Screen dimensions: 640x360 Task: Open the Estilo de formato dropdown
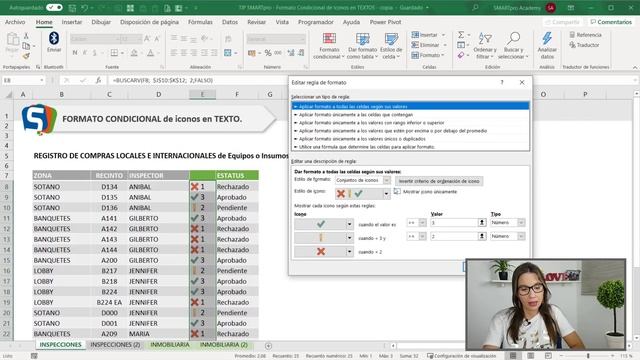pos(387,180)
